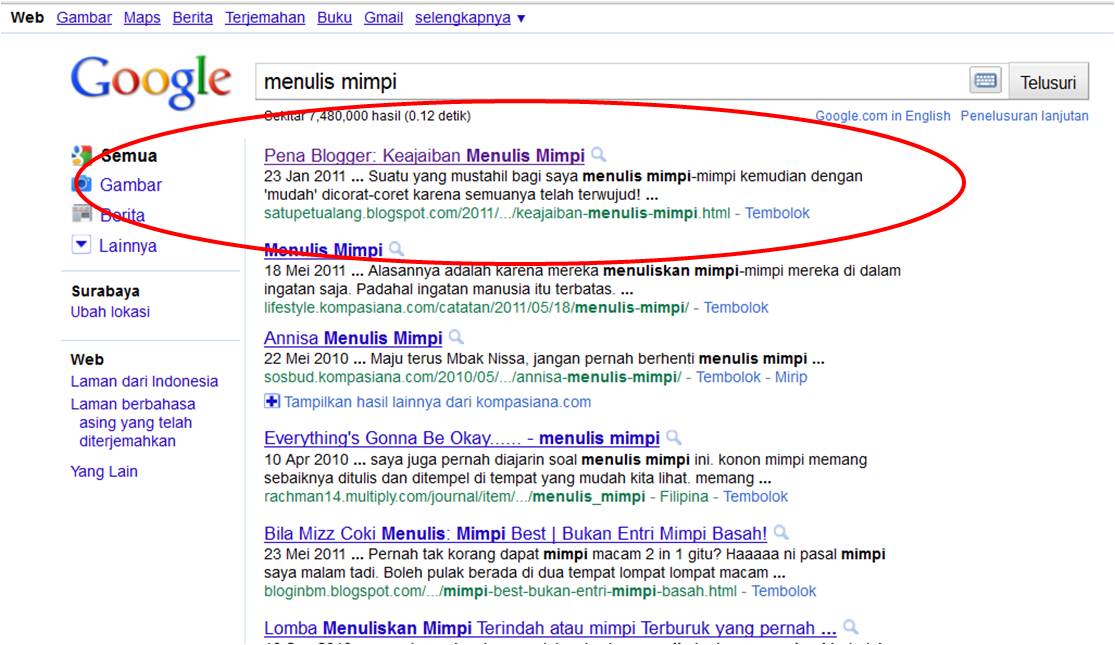Screen dimensions: 1115x645
Task: Select Semua filter in left sidebar
Action: pyautogui.click(x=129, y=156)
